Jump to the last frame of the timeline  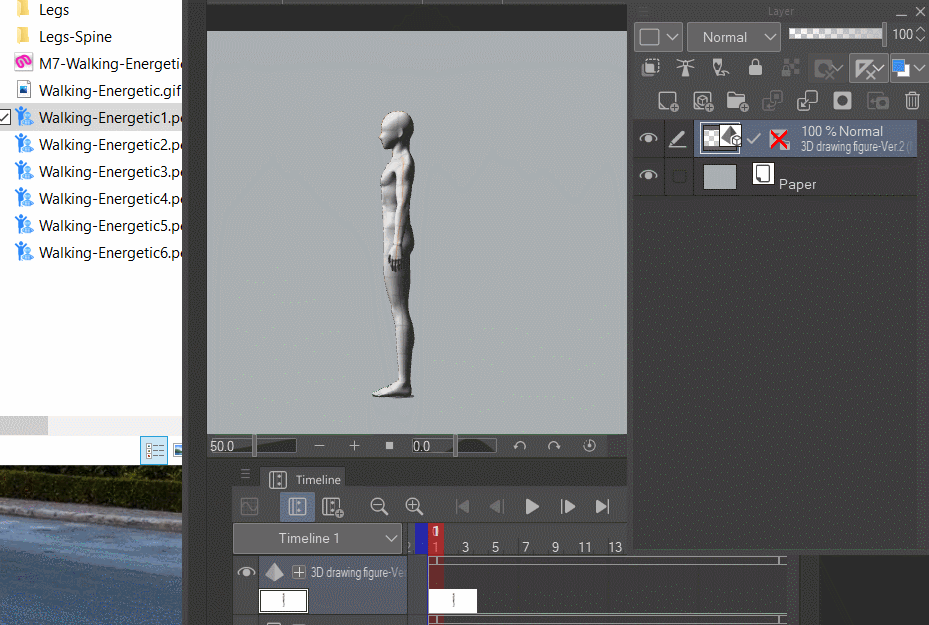tap(602, 507)
